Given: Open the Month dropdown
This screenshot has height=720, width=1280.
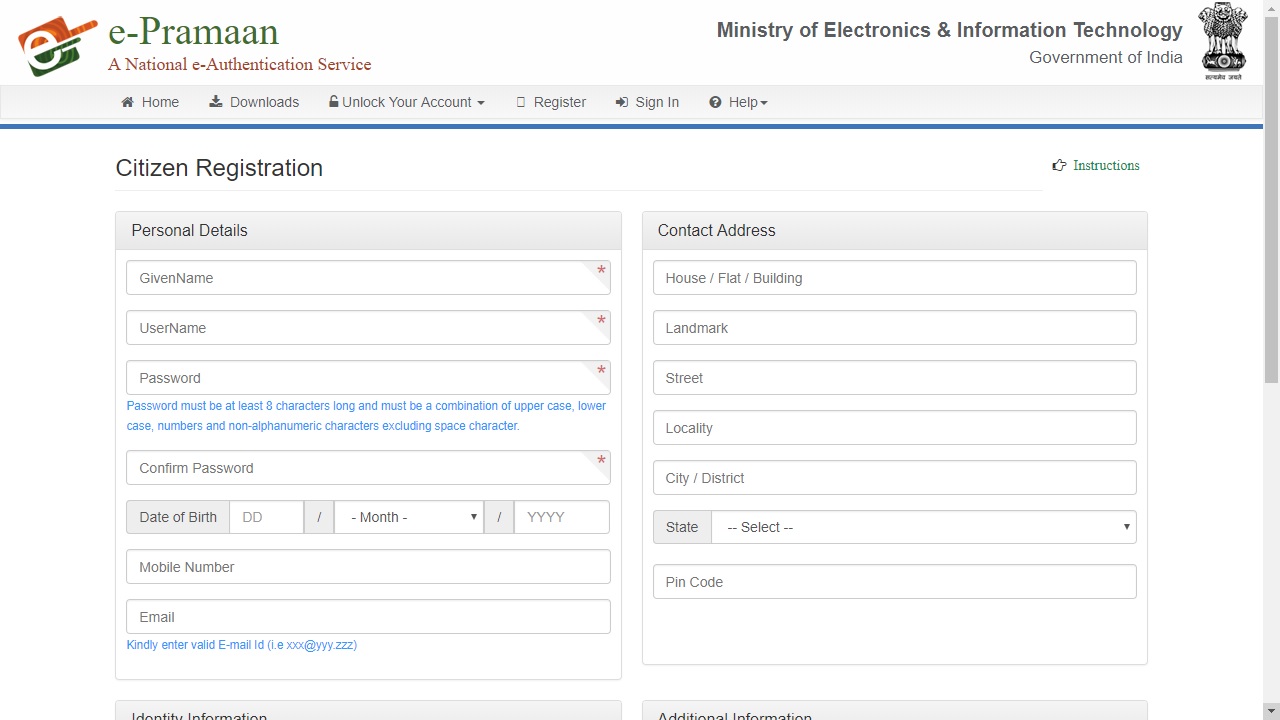Looking at the screenshot, I should pos(408,517).
